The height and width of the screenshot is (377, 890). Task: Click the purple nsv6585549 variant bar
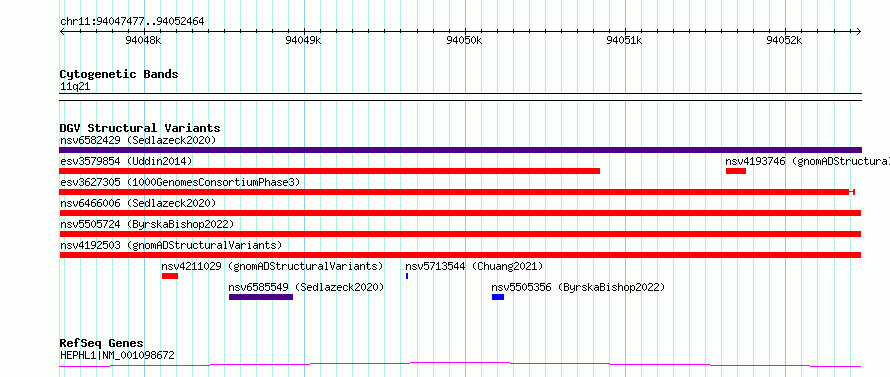pyautogui.click(x=261, y=297)
